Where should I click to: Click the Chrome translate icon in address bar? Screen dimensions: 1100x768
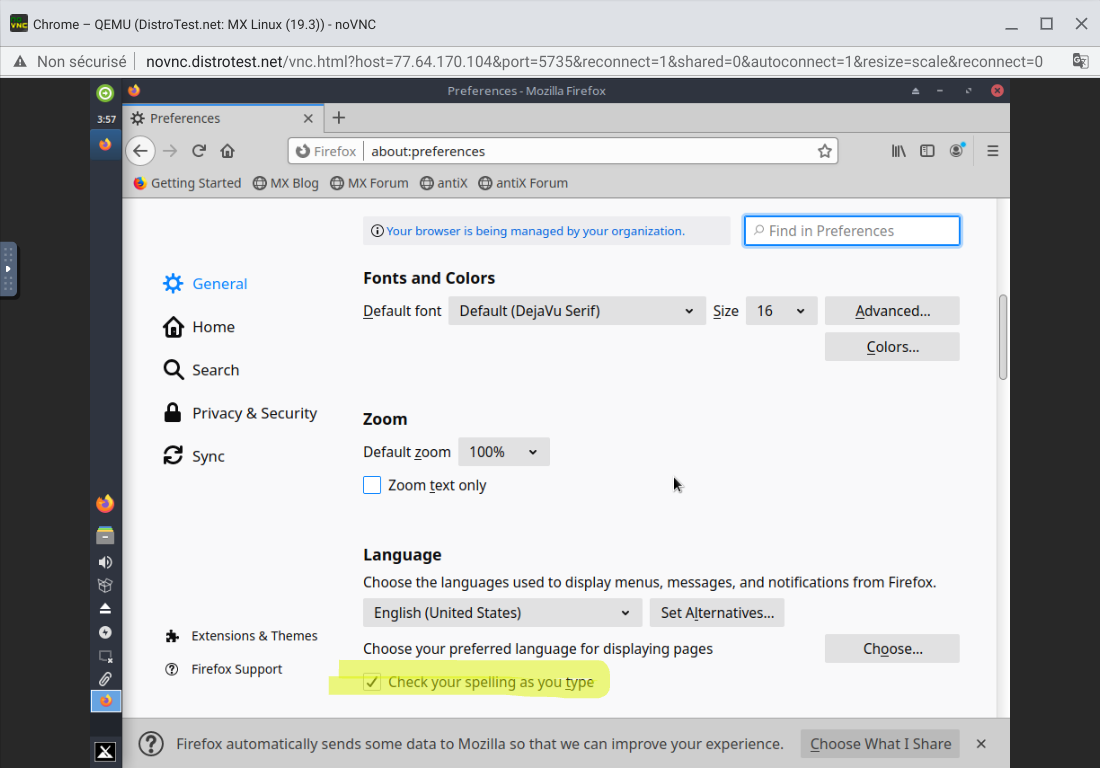tap(1080, 61)
